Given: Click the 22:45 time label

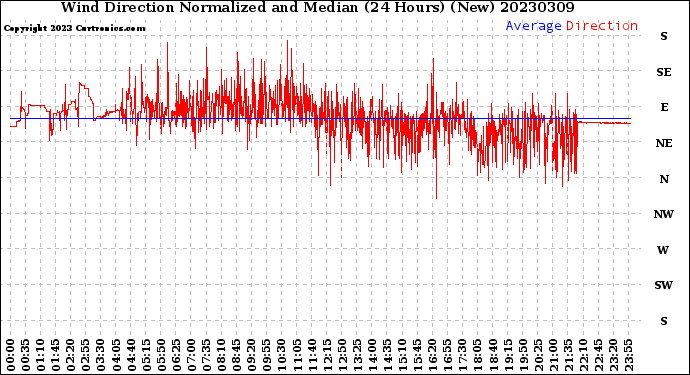Looking at the screenshot, I should [x=598, y=356].
